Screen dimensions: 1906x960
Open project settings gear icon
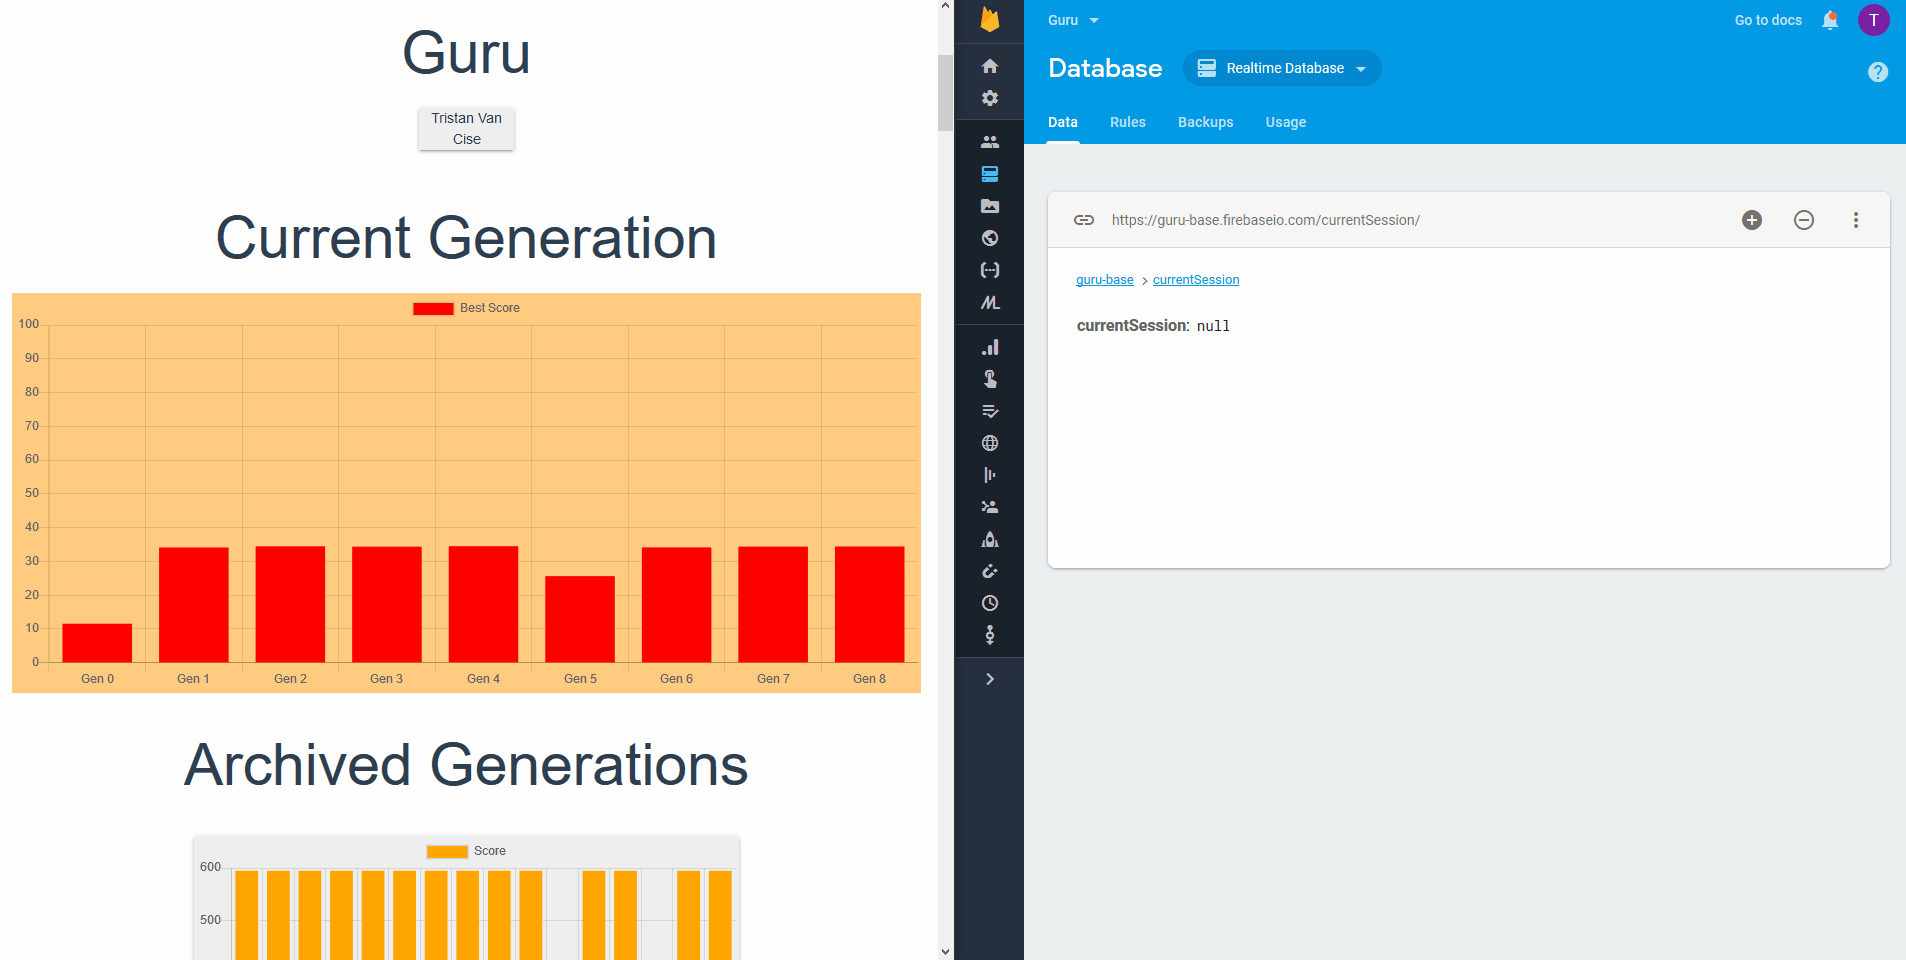point(990,98)
